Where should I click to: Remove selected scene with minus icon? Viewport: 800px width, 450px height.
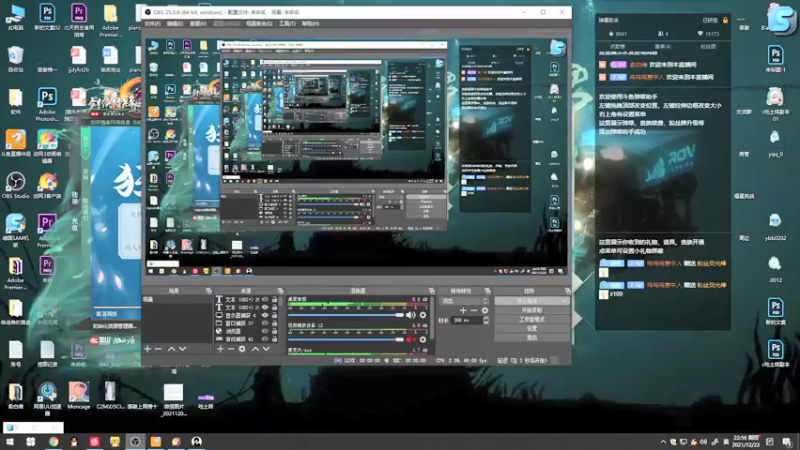(158, 349)
